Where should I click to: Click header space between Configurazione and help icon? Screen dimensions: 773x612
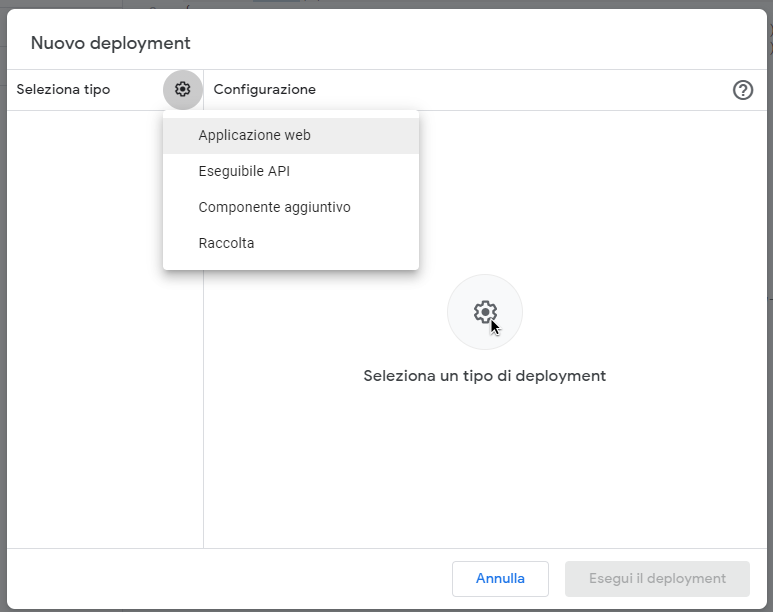click(x=520, y=90)
